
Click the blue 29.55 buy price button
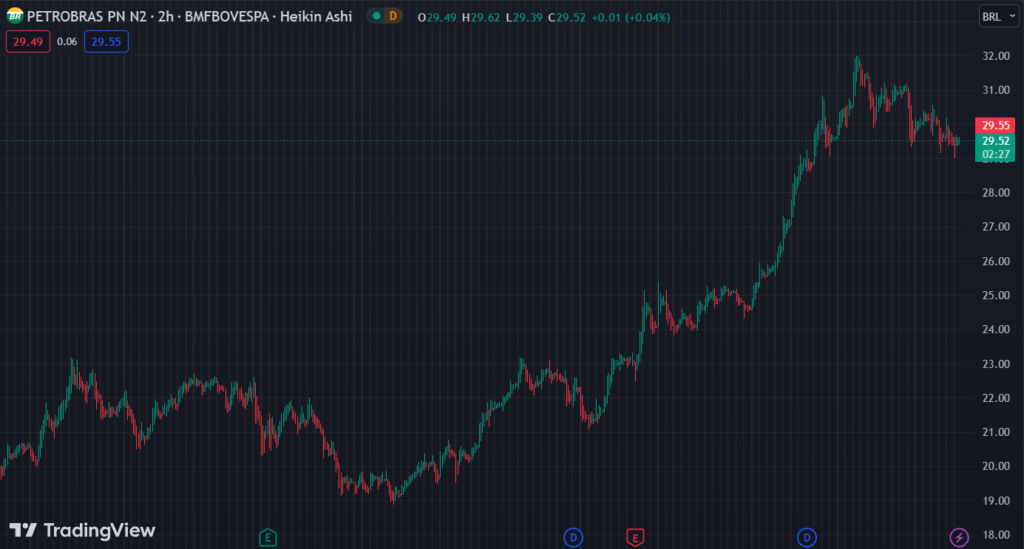click(x=106, y=42)
